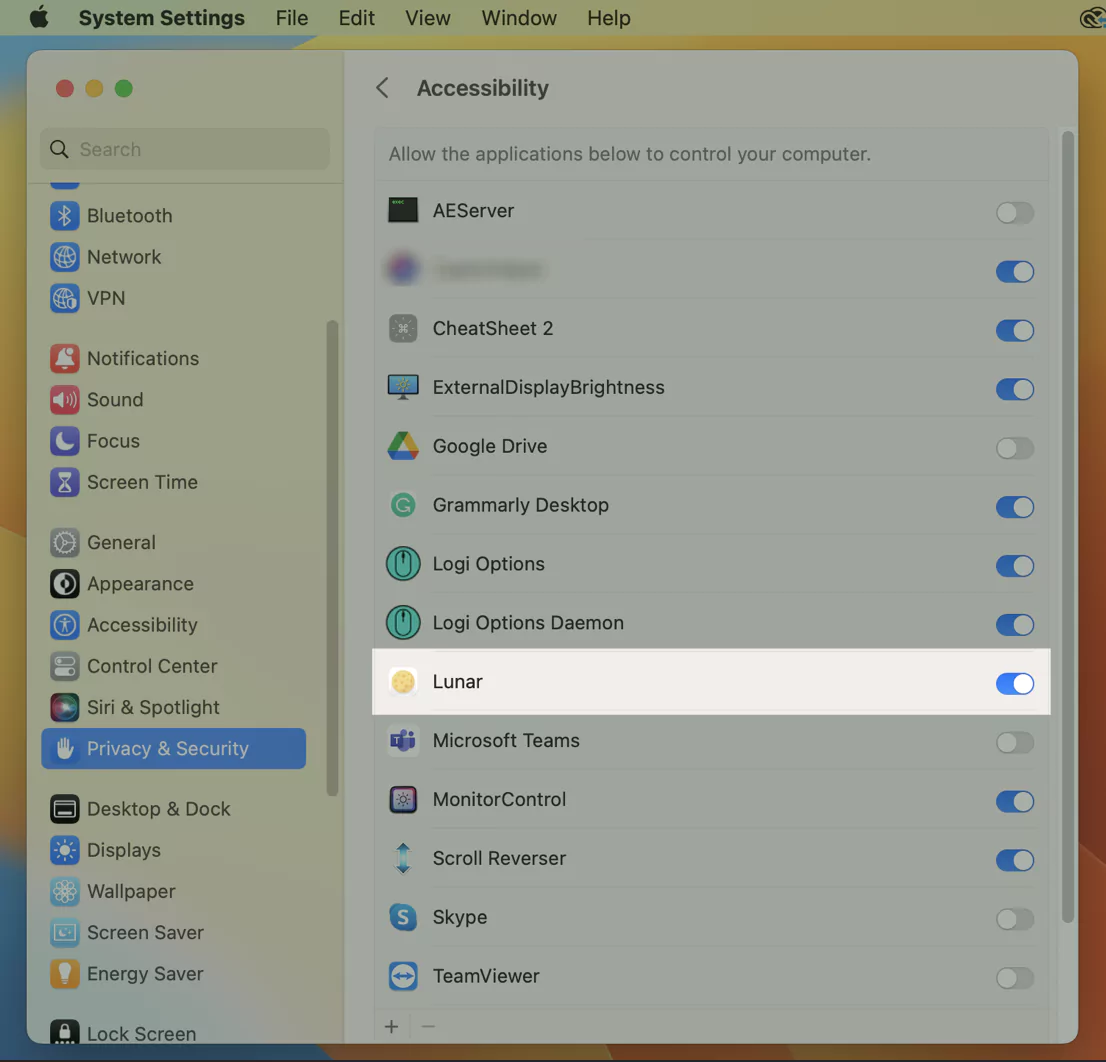
Task: Click the Microsoft Teams app icon
Action: 403,740
